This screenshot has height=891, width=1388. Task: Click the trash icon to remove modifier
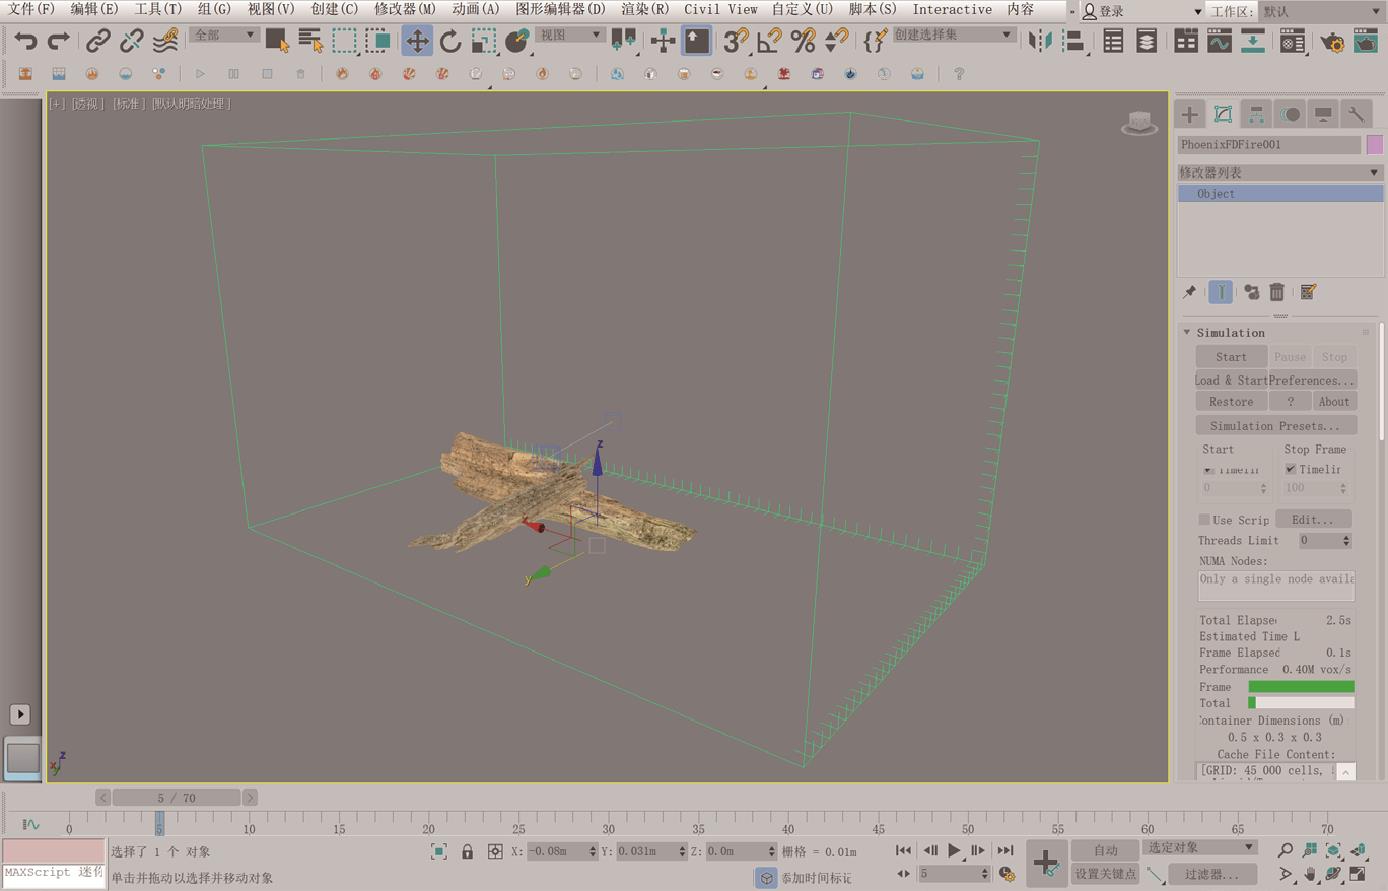click(x=1277, y=292)
